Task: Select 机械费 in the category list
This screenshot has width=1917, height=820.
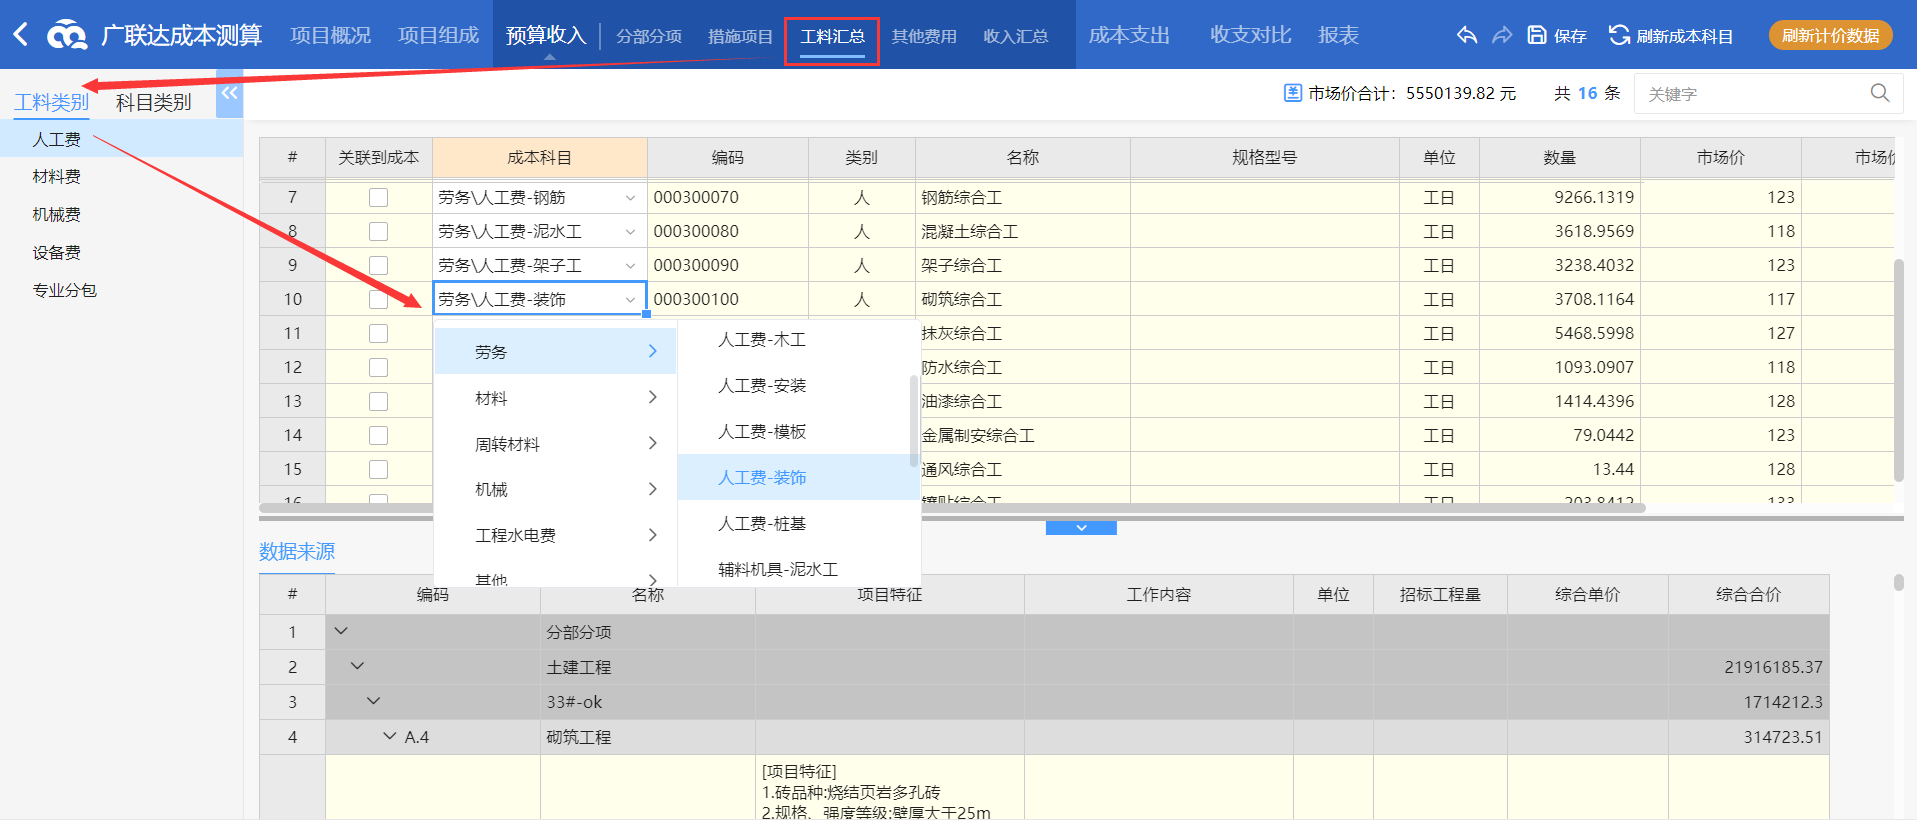Action: click(x=121, y=215)
